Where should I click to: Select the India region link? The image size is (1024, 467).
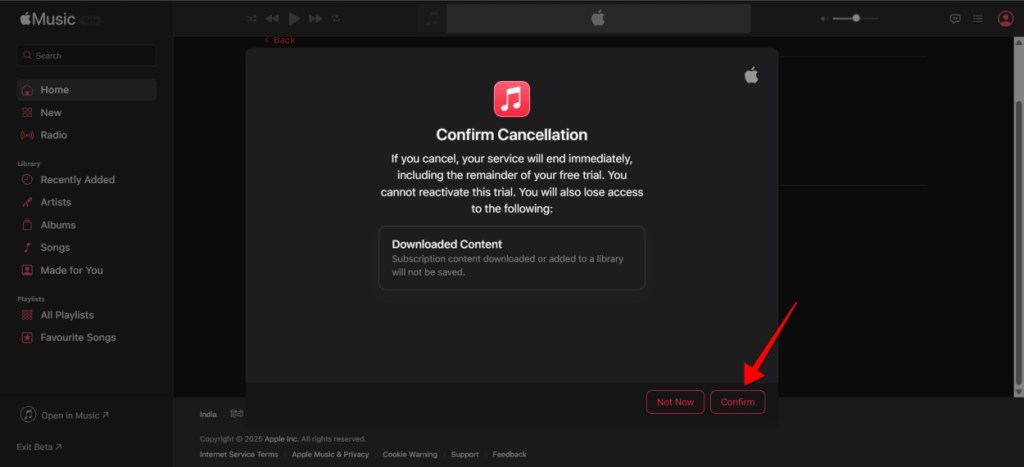point(208,415)
